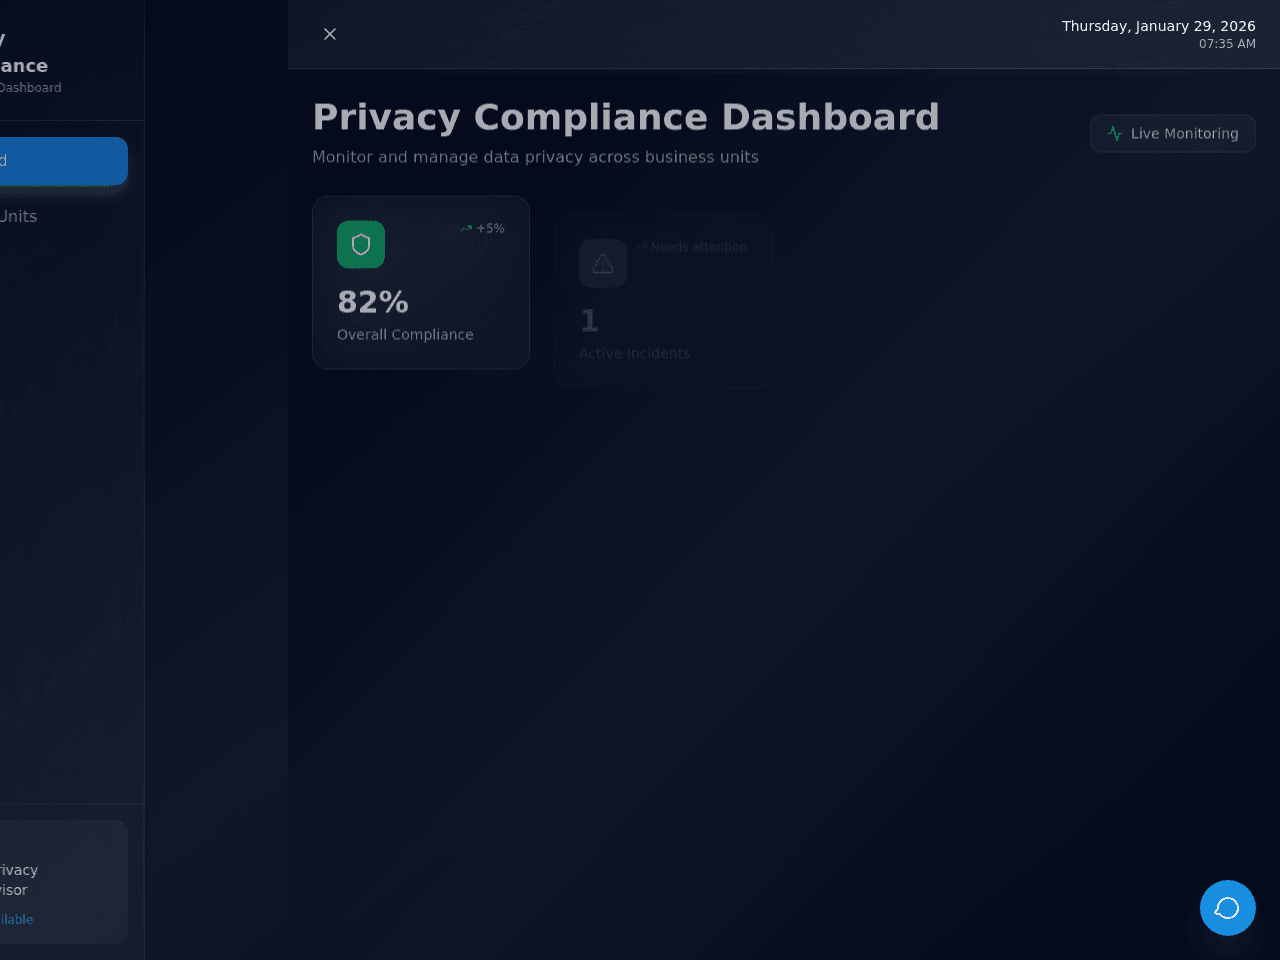
Task: Click the Thursday, January 29, 2026 date
Action: 1159,26
